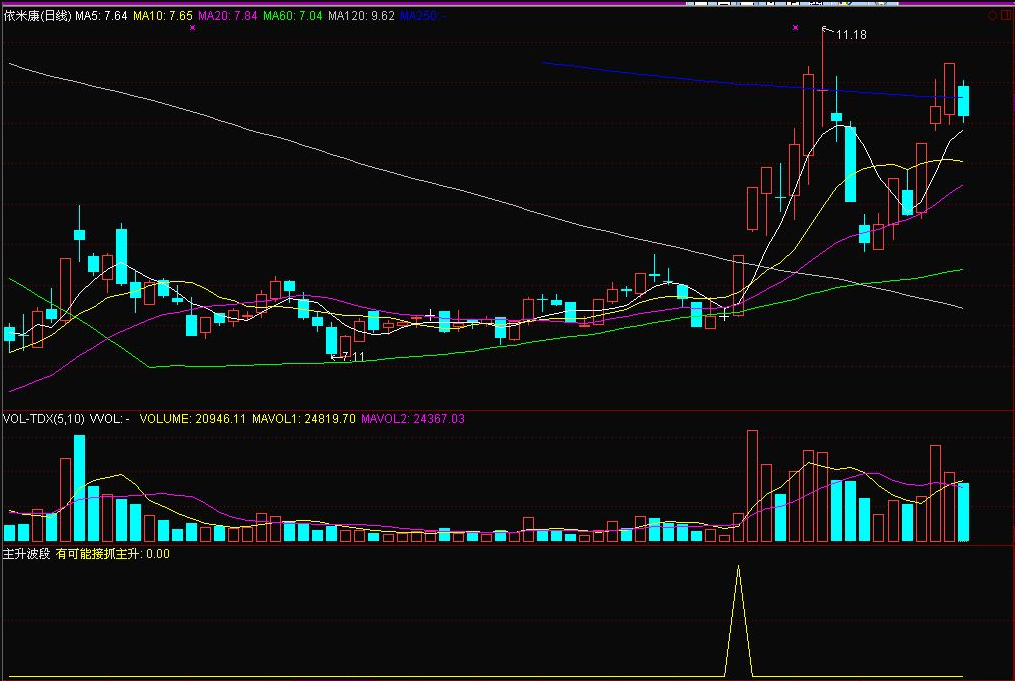The height and width of the screenshot is (681, 1015).
Task: Click the diamond icon at chart top-right
Action: 992,16
